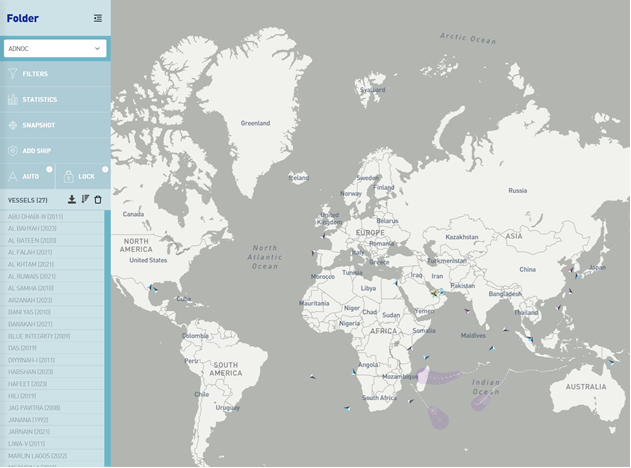Select vessel AL KHTAM [2021]
Image resolution: width=631 pixels, height=468 pixels.
52,264
